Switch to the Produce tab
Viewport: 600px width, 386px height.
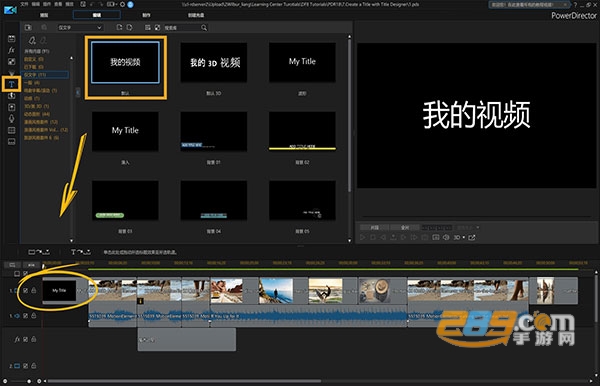tap(146, 15)
